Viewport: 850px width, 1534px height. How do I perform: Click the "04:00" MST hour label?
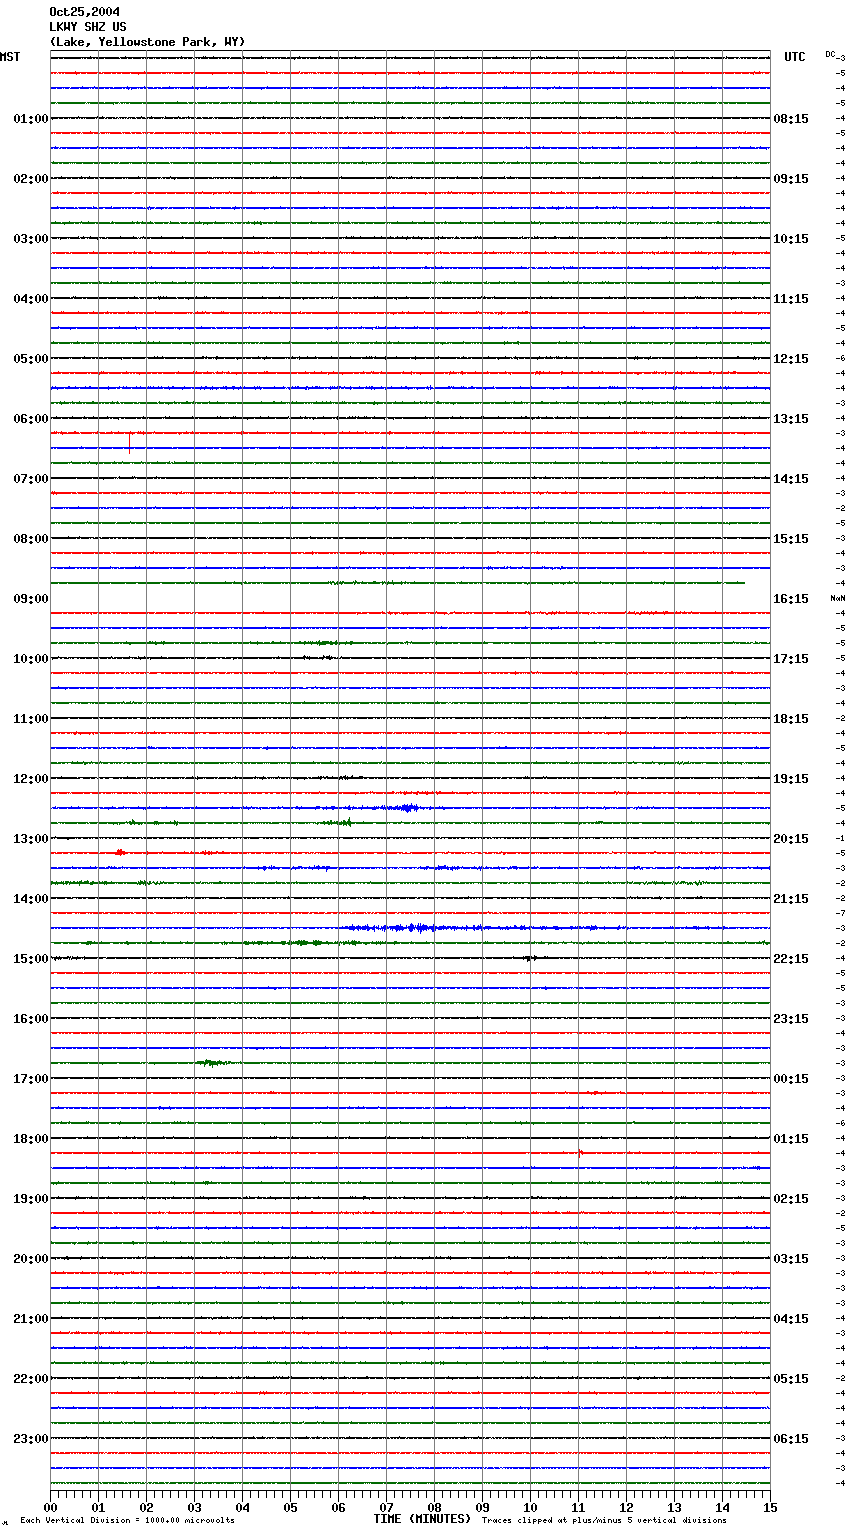pos(31,299)
